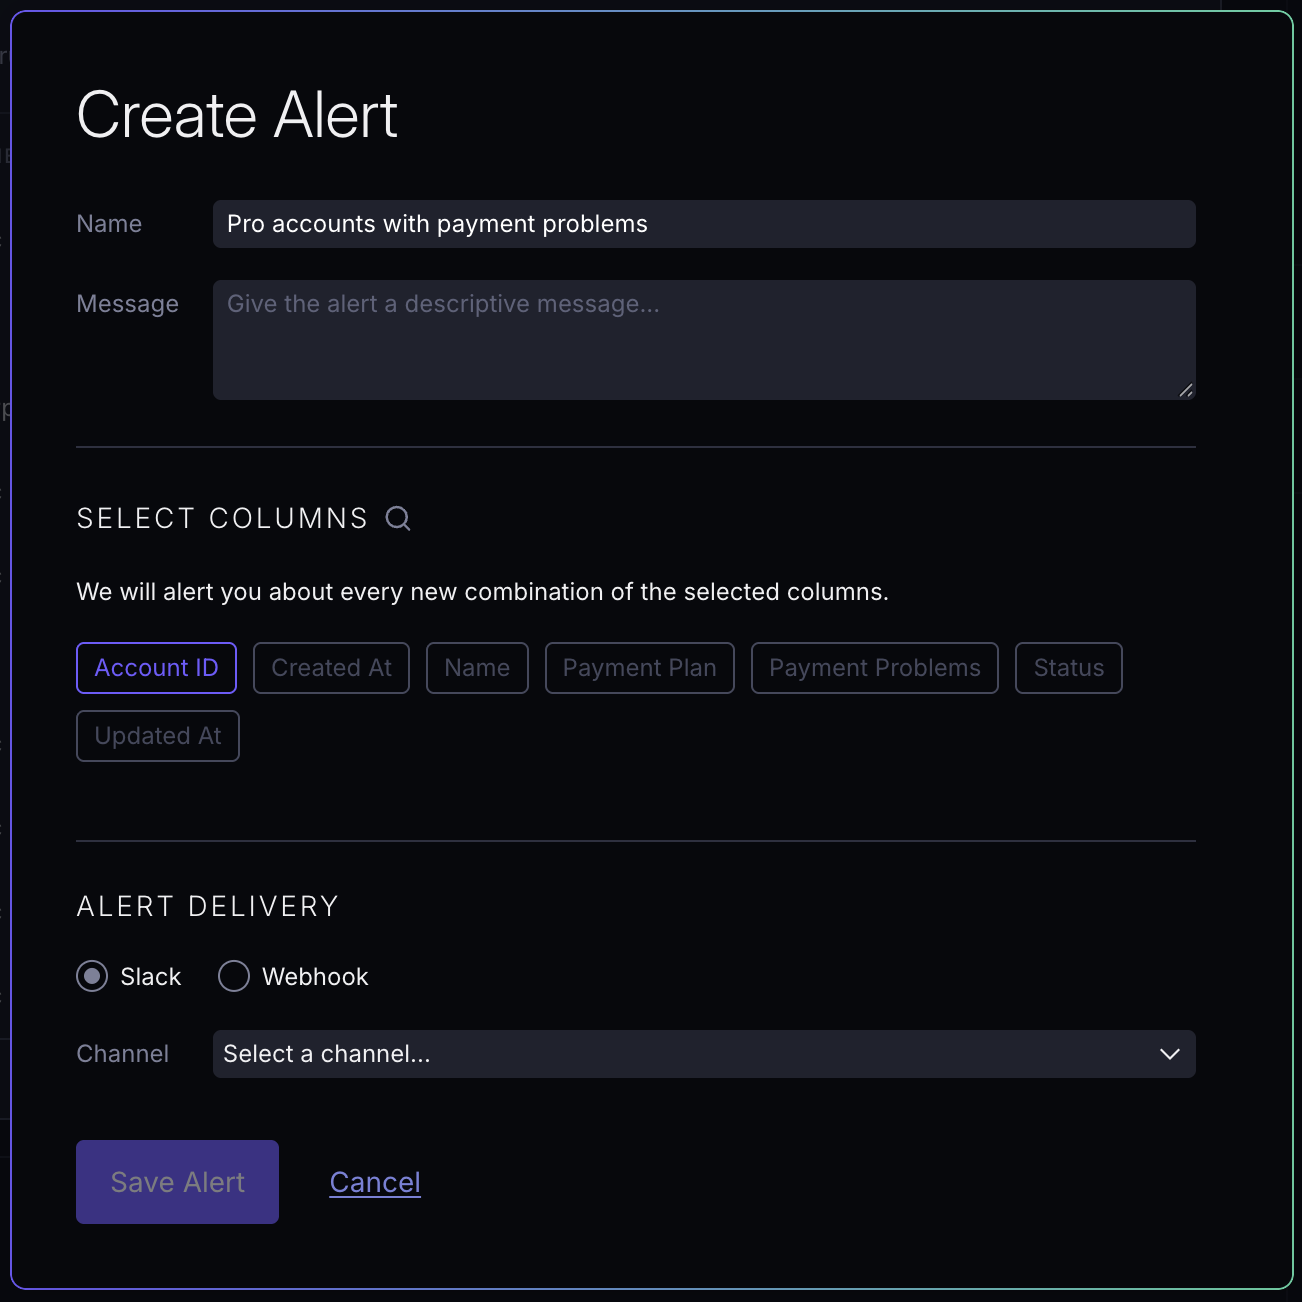The height and width of the screenshot is (1302, 1302).
Task: Click into the alert Name field
Action: click(704, 224)
